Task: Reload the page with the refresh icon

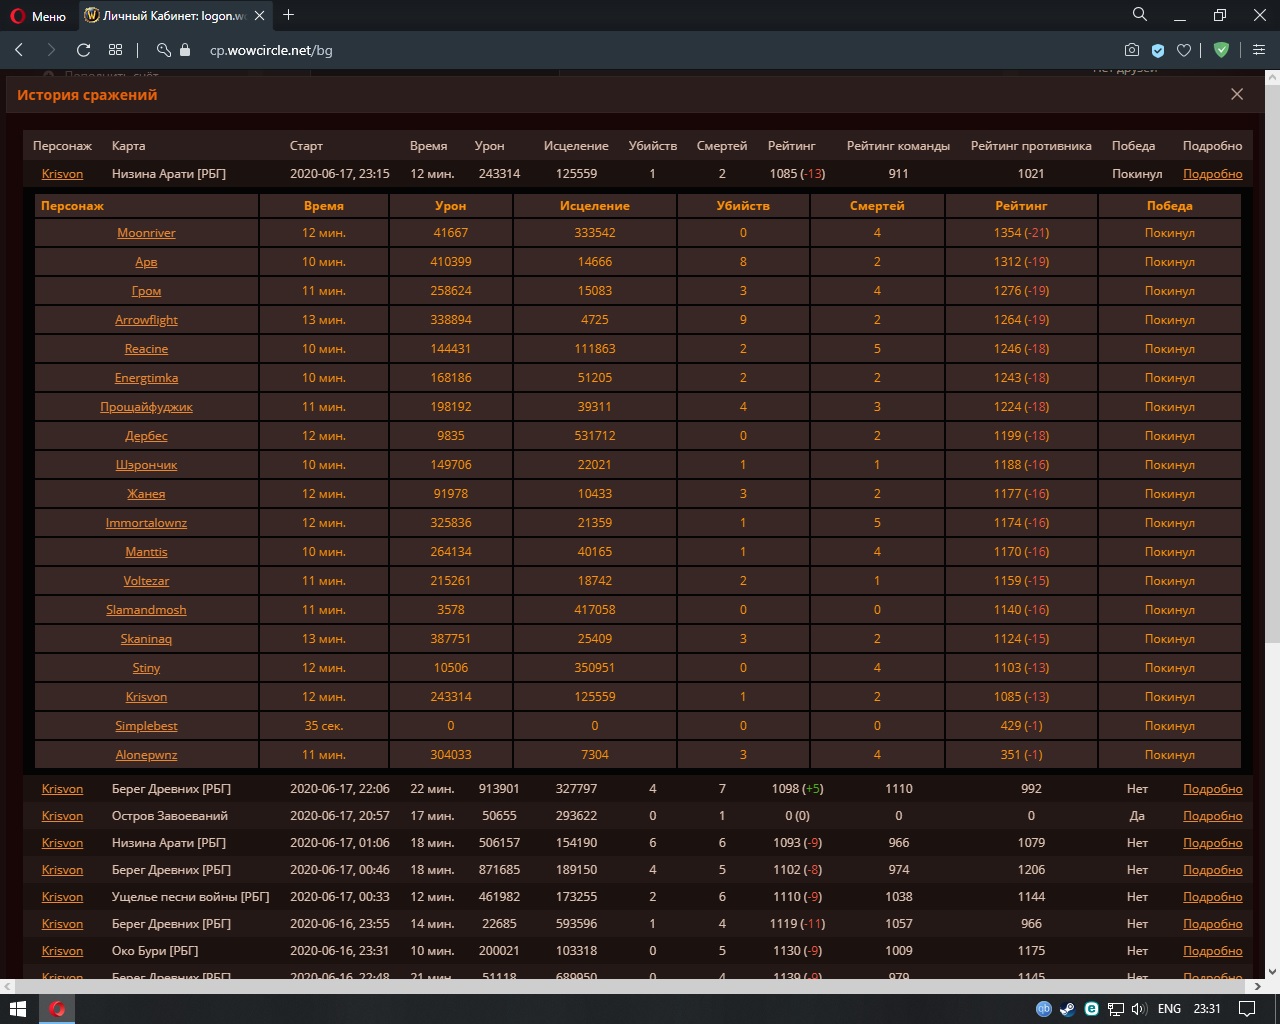Action: click(84, 50)
